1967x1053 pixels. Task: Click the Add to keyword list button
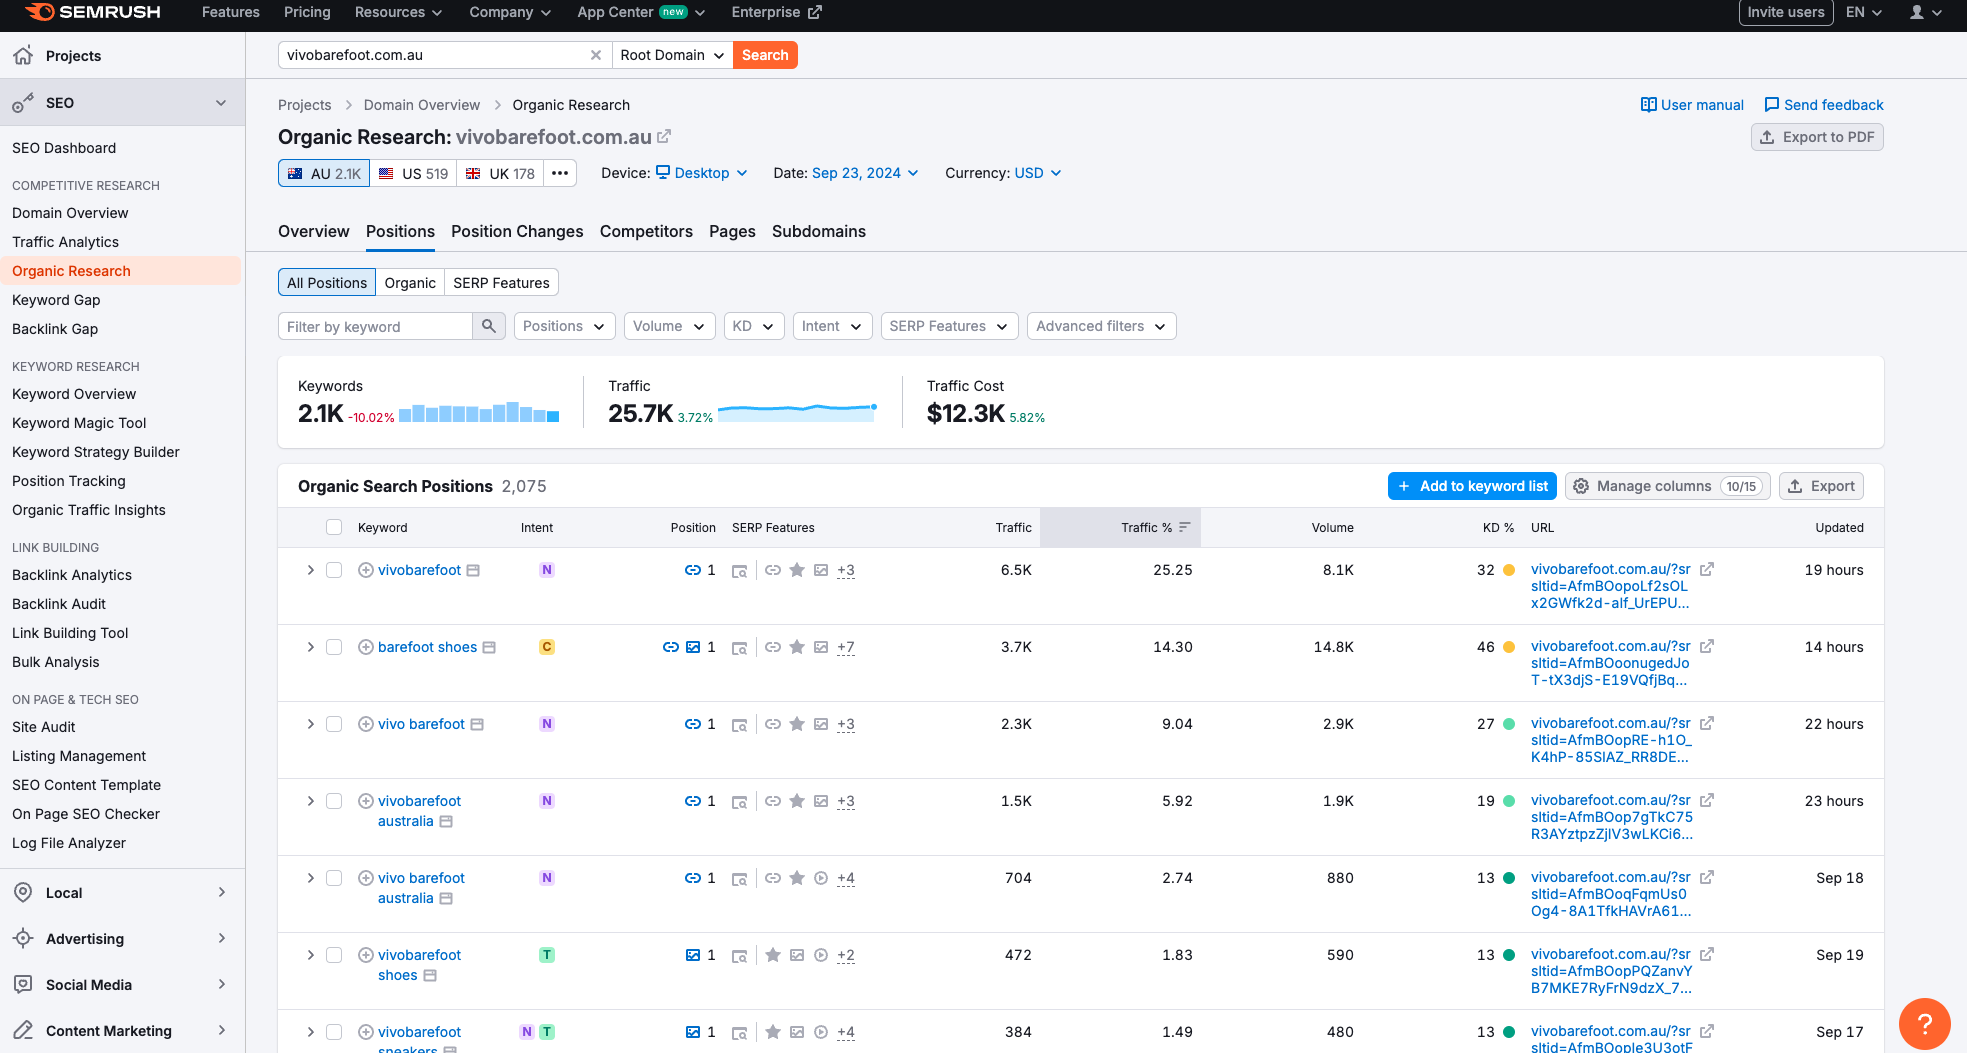(x=1472, y=486)
